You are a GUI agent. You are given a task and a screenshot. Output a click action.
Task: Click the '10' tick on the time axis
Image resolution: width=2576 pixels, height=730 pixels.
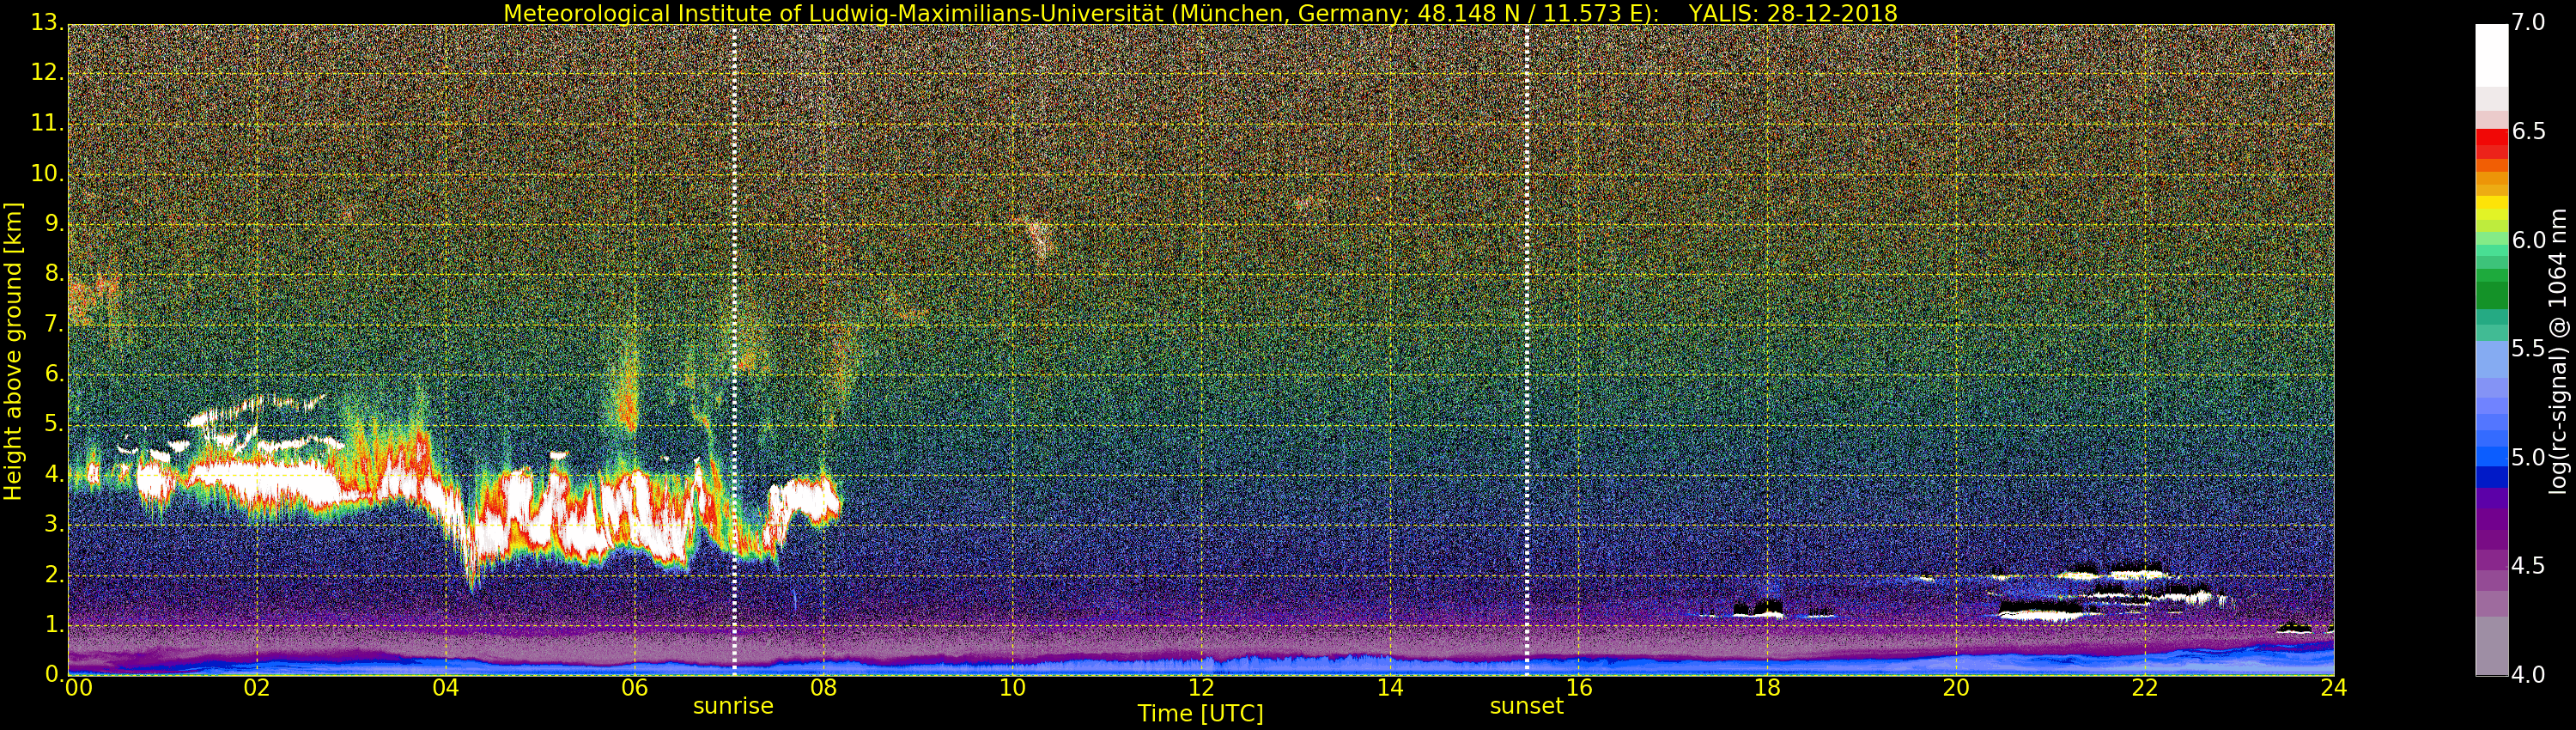1012,688
